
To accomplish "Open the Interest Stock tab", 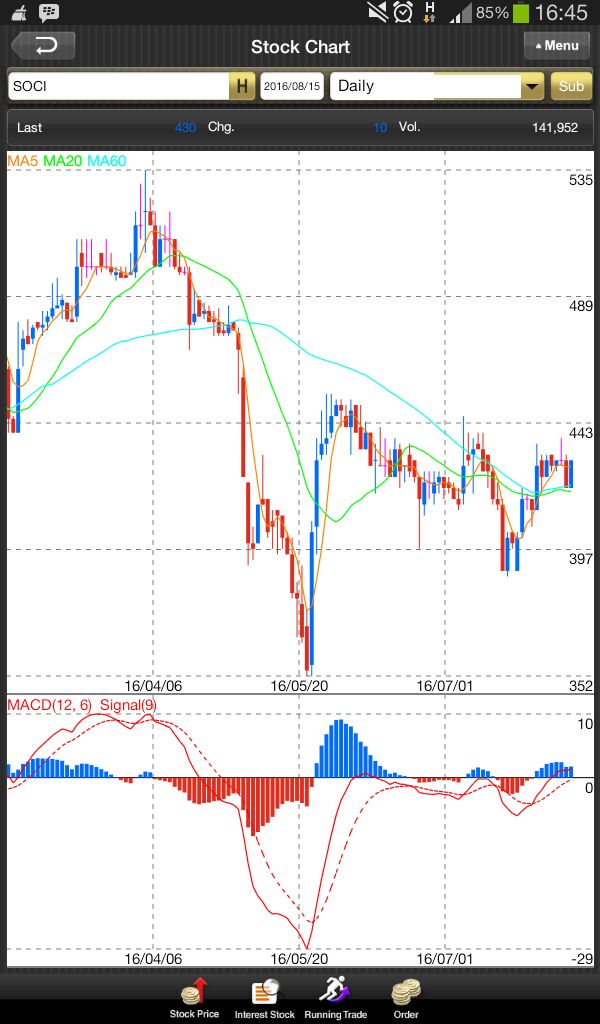I will (264, 999).
